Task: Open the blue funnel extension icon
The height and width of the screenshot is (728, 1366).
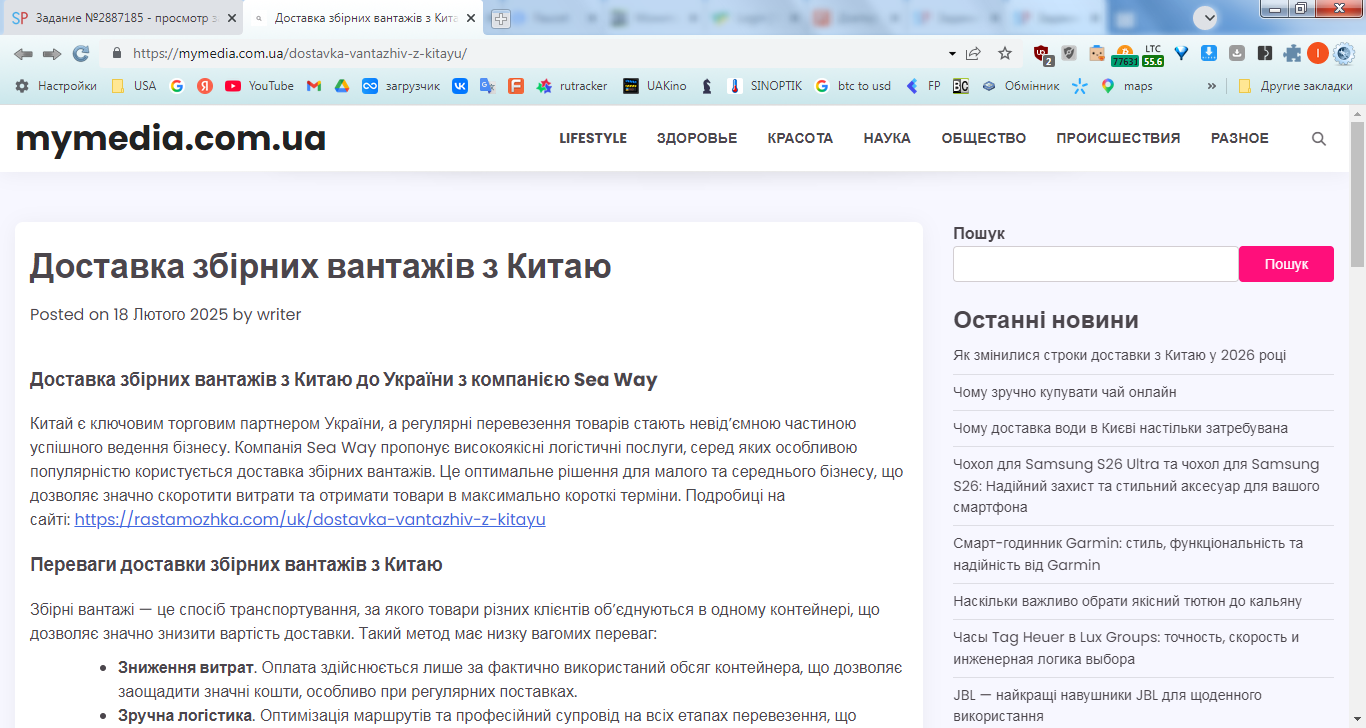Action: pyautogui.click(x=1181, y=54)
